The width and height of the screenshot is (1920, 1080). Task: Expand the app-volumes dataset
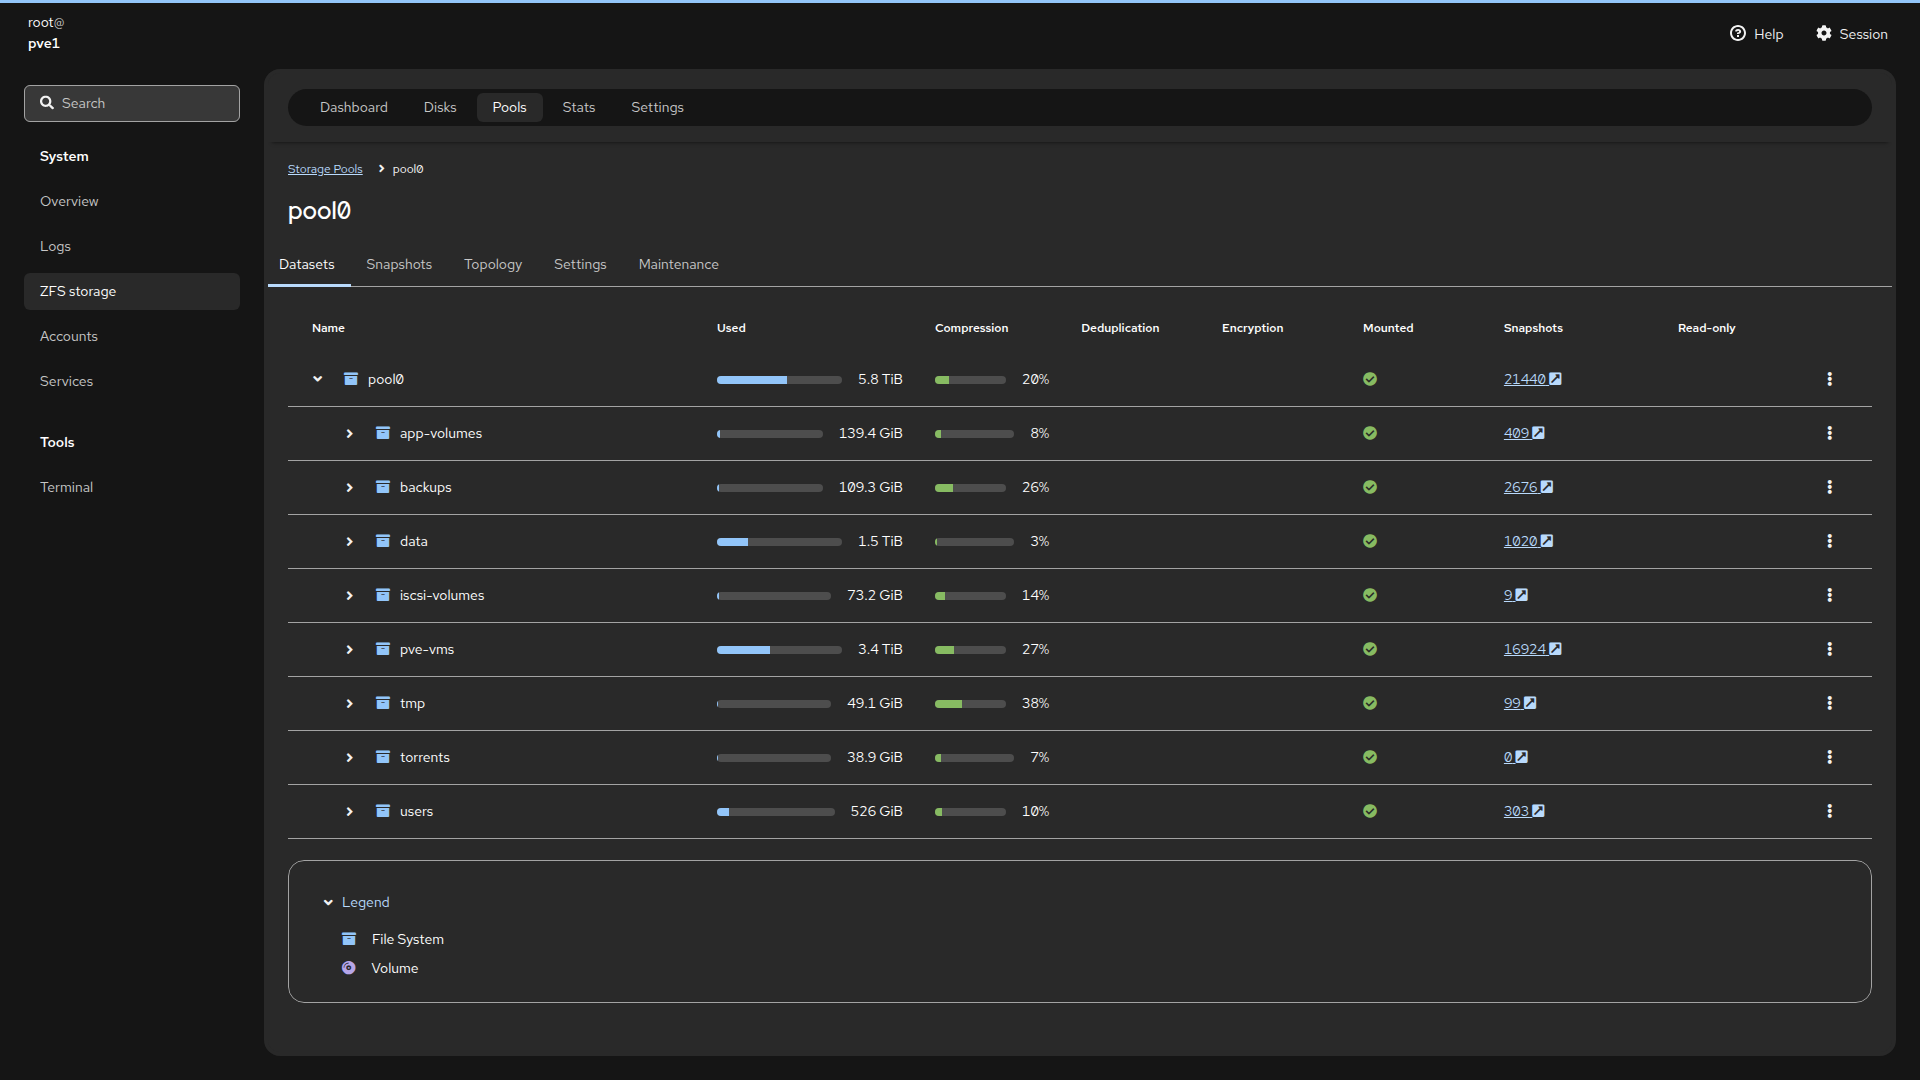click(349, 433)
